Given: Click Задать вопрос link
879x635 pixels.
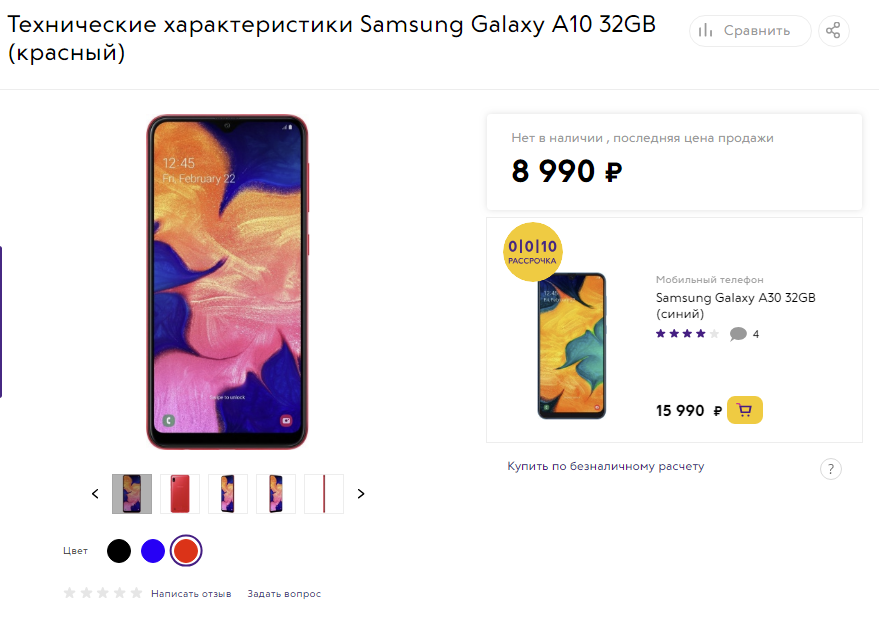Looking at the screenshot, I should (x=284, y=594).
